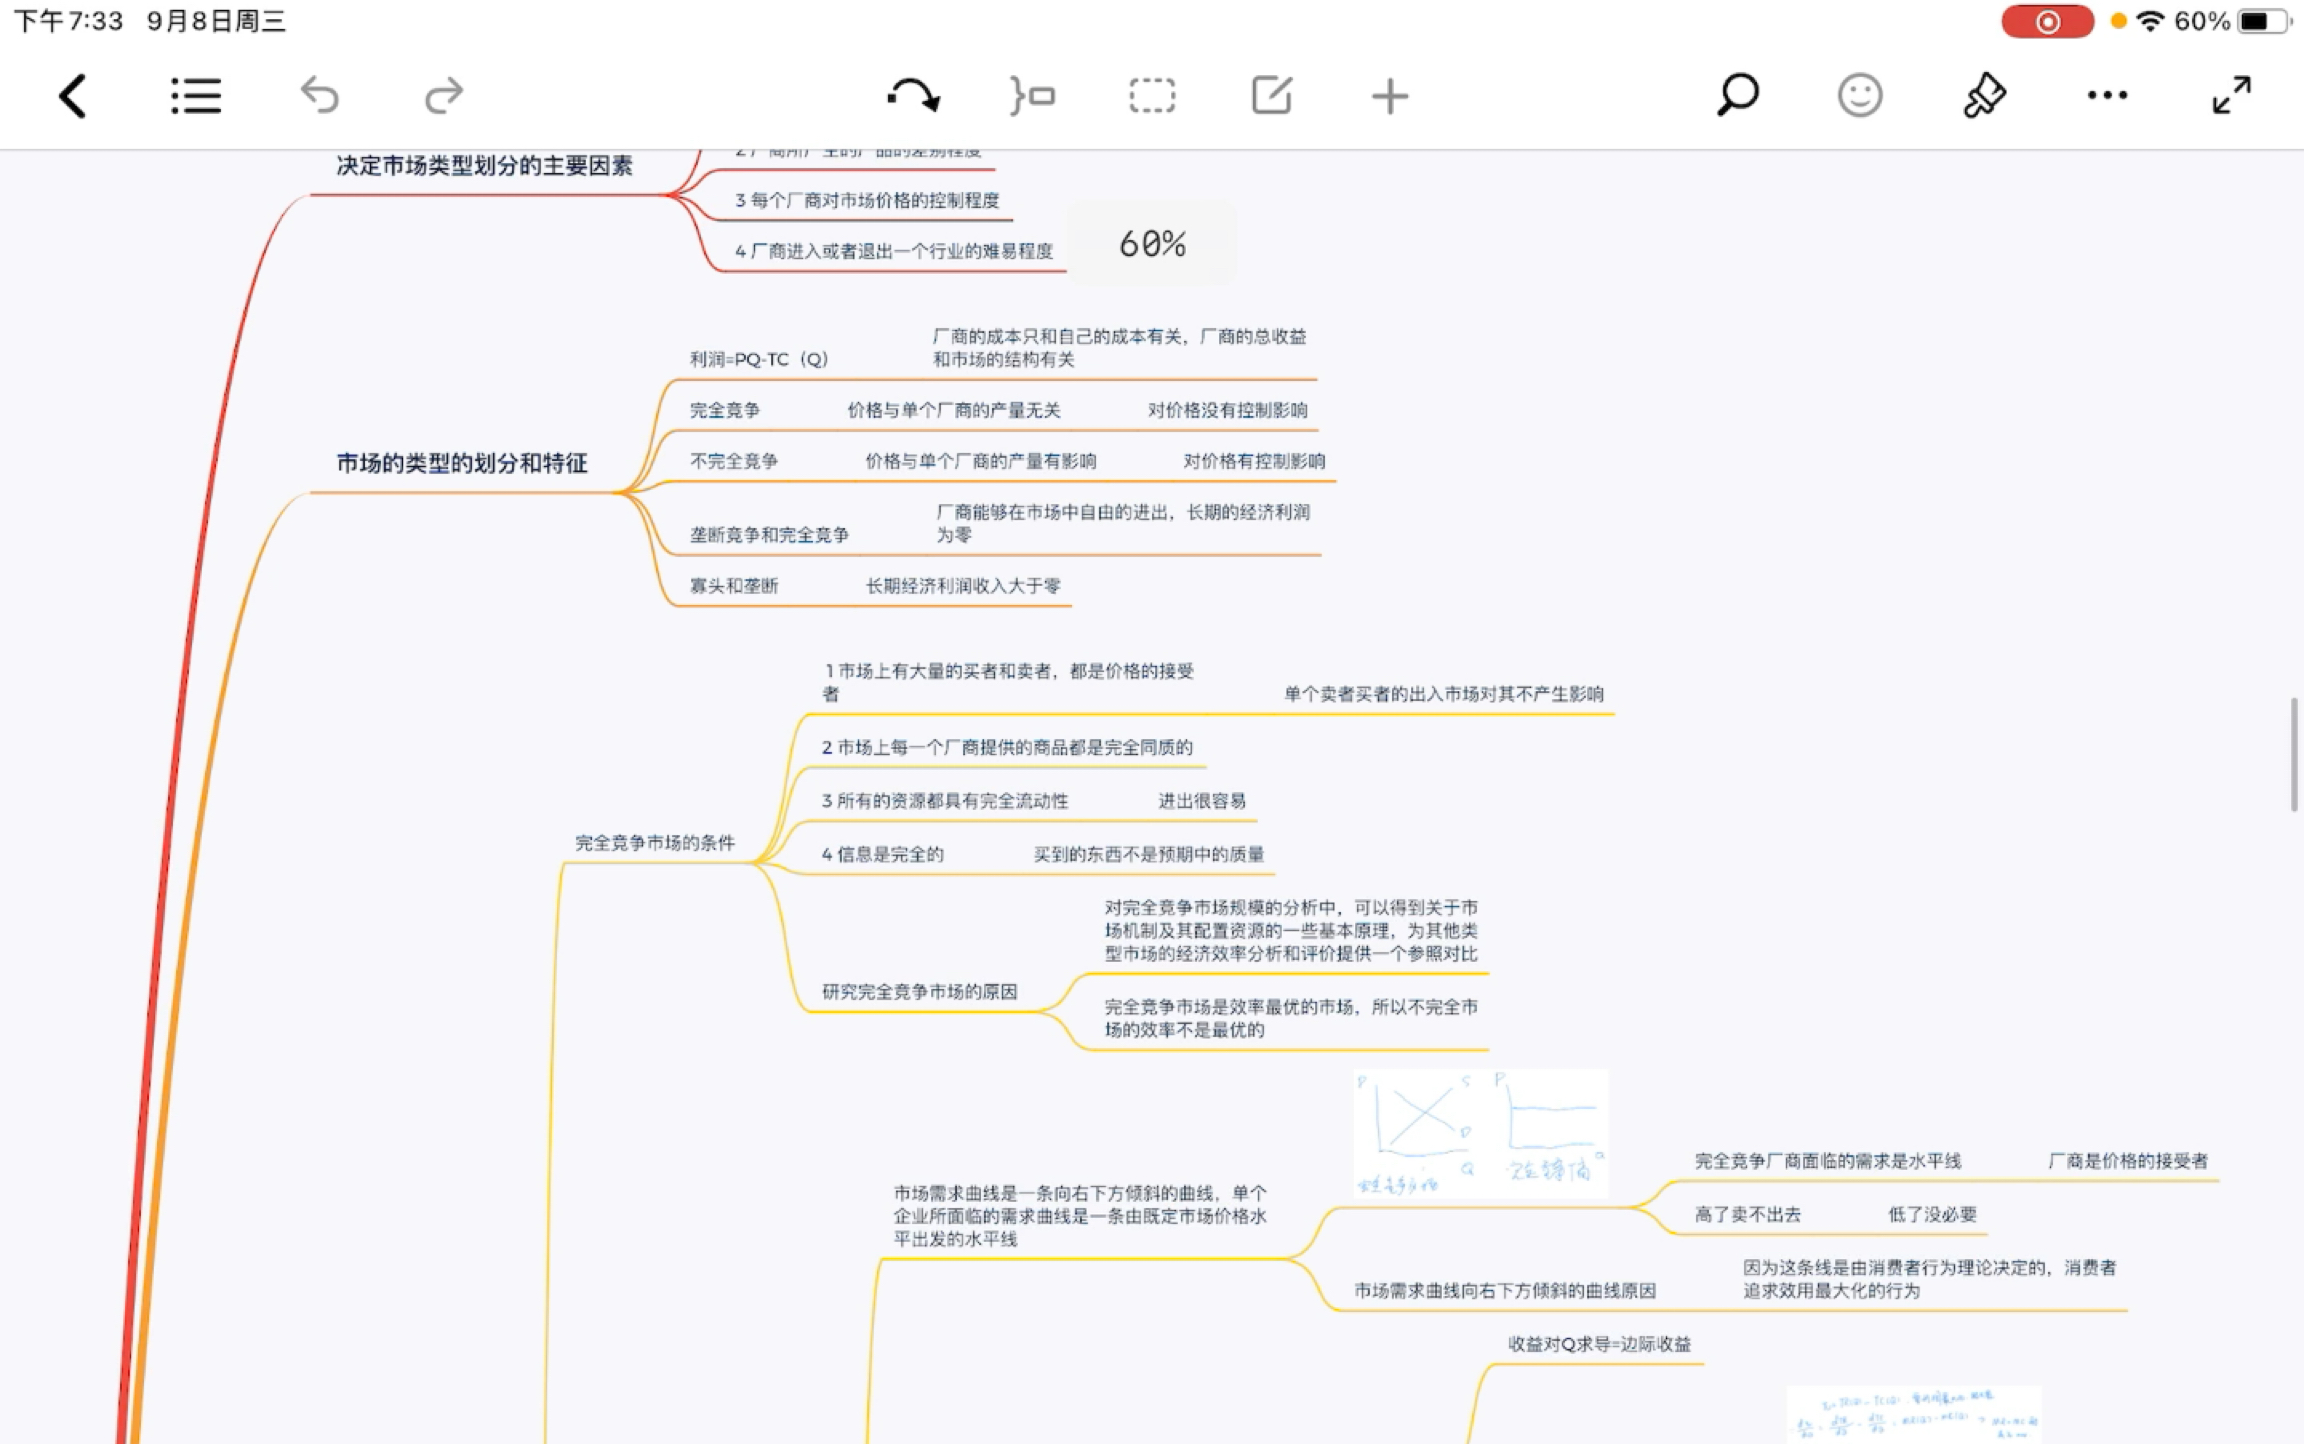Image resolution: width=2304 pixels, height=1444 pixels.
Task: Redo the last edit
Action: [443, 96]
